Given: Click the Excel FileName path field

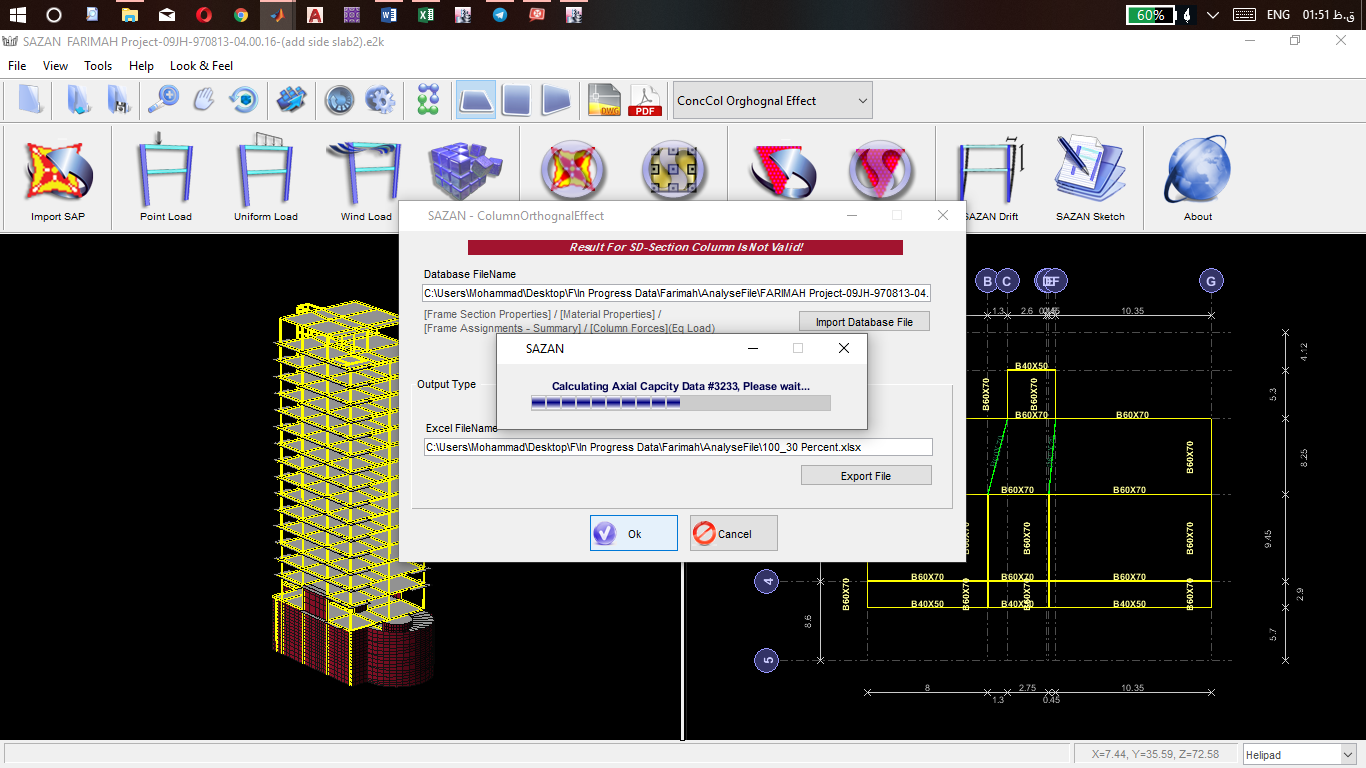Looking at the screenshot, I should pos(677,447).
